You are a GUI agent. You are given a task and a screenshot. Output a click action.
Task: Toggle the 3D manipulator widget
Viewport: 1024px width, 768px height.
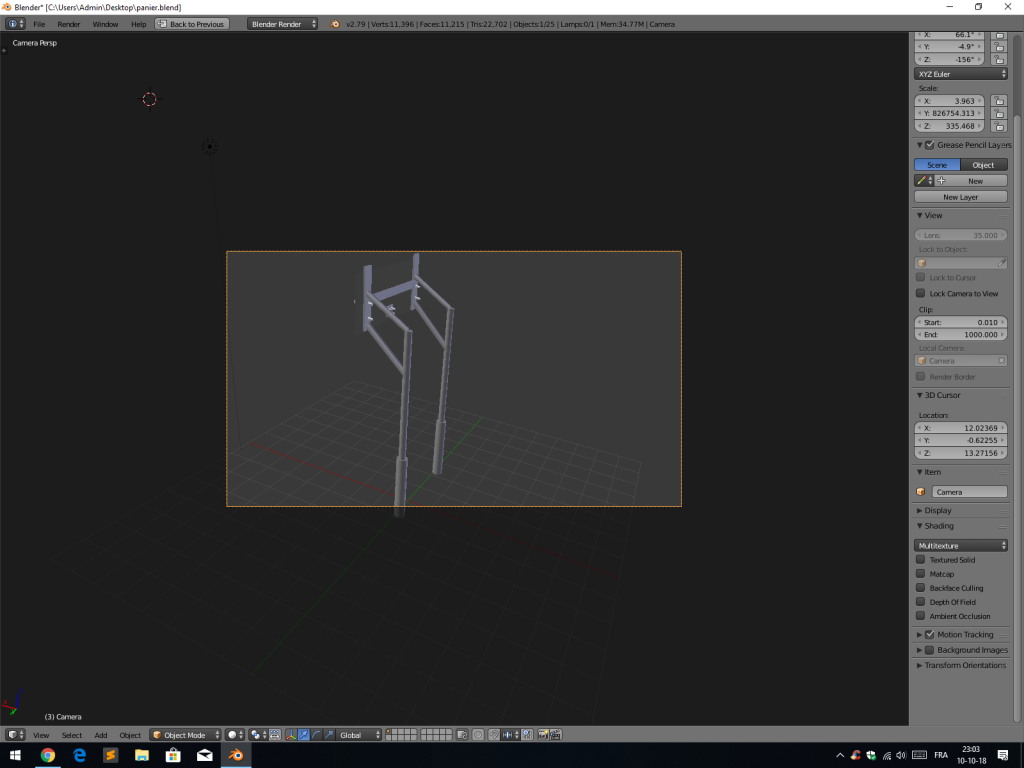click(291, 735)
